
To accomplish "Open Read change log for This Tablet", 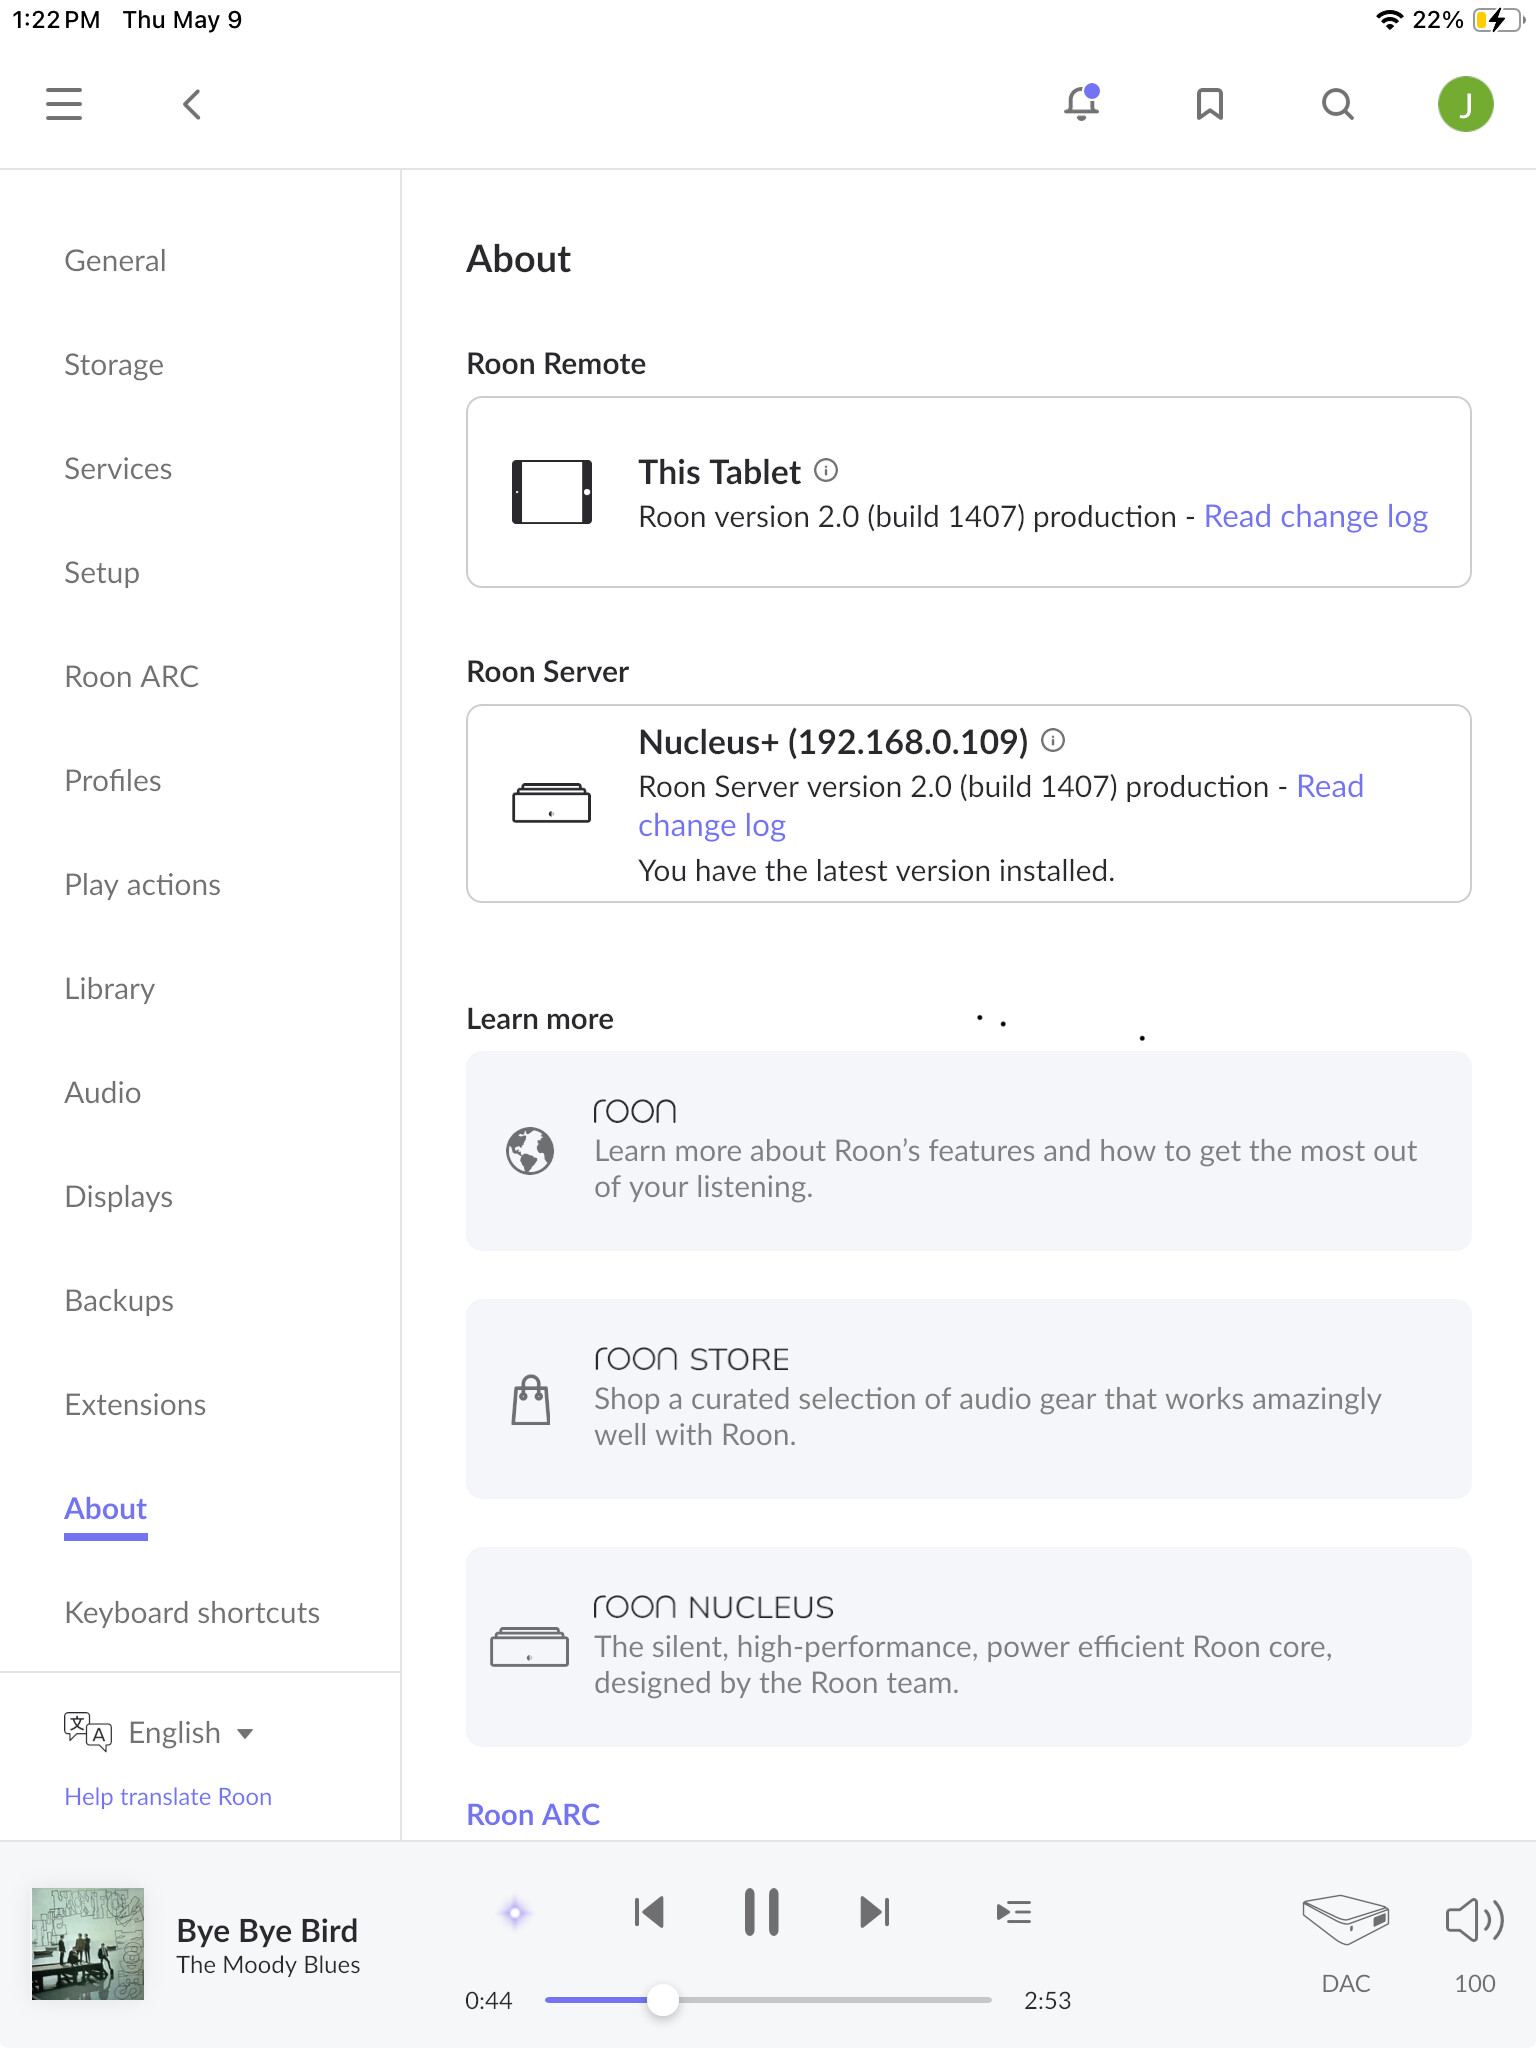I will click(1316, 516).
